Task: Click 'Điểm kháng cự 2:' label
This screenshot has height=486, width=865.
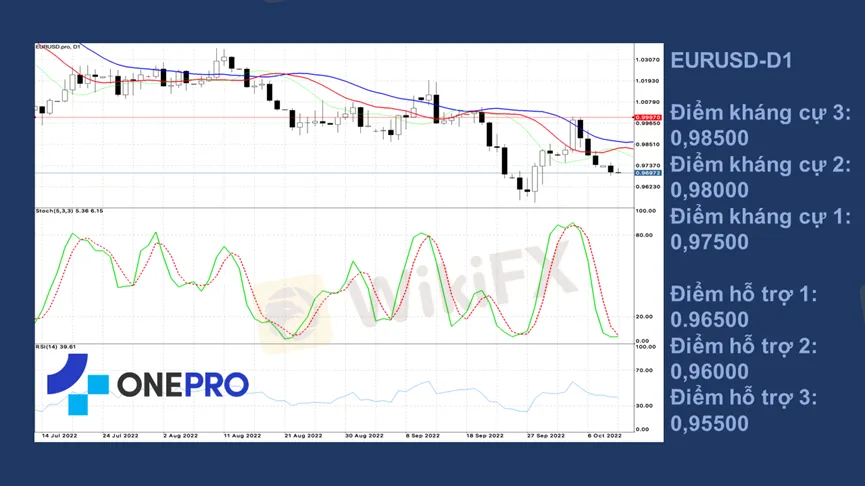Action: 760,164
